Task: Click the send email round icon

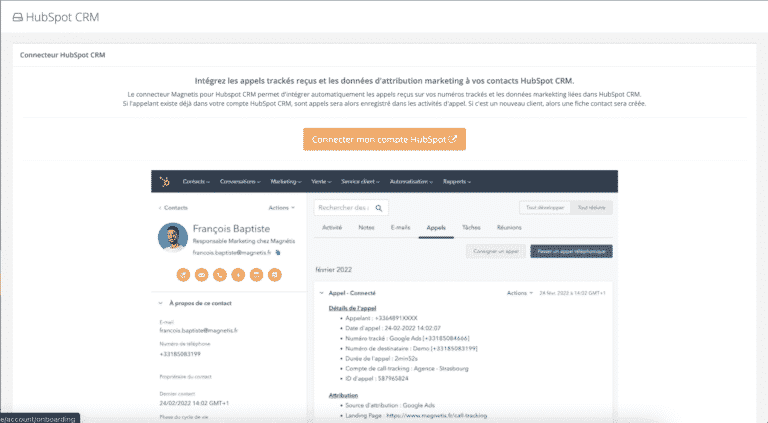Action: coord(201,275)
